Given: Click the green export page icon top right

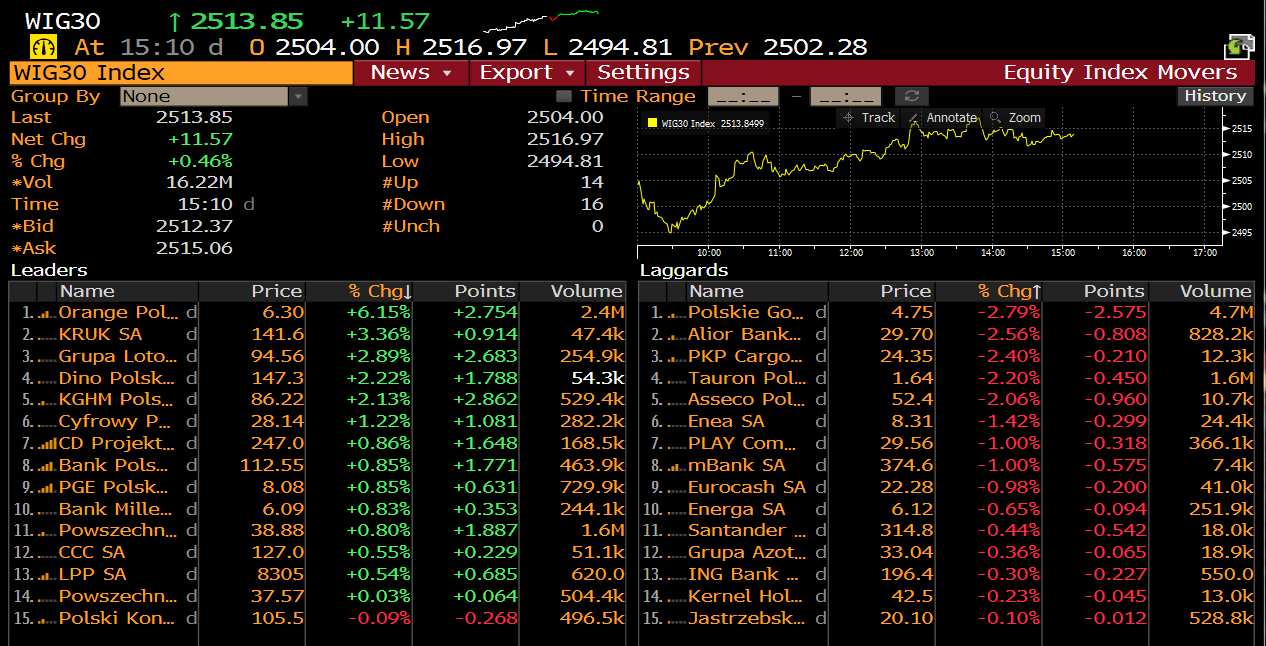Looking at the screenshot, I should pyautogui.click(x=1239, y=46).
